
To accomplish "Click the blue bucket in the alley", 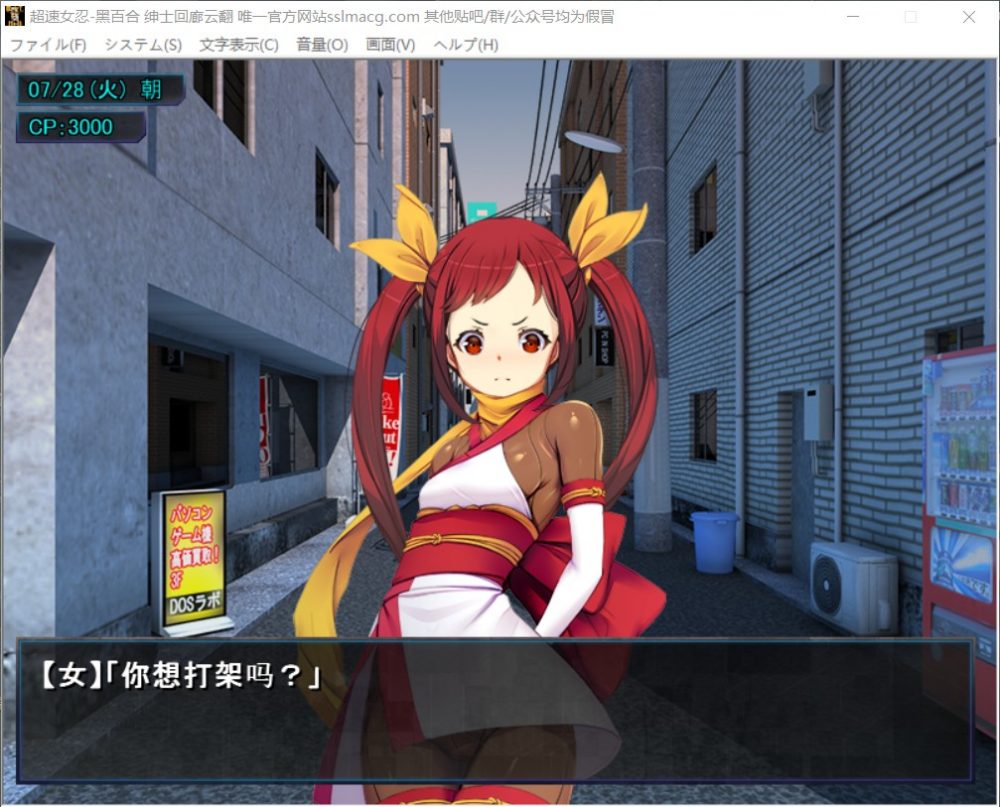I will [x=715, y=542].
